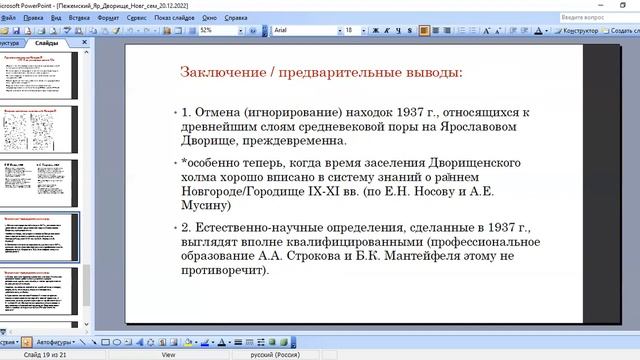Click the 3-D Style icon
The height and width of the screenshot is (360, 640).
click(x=284, y=342)
